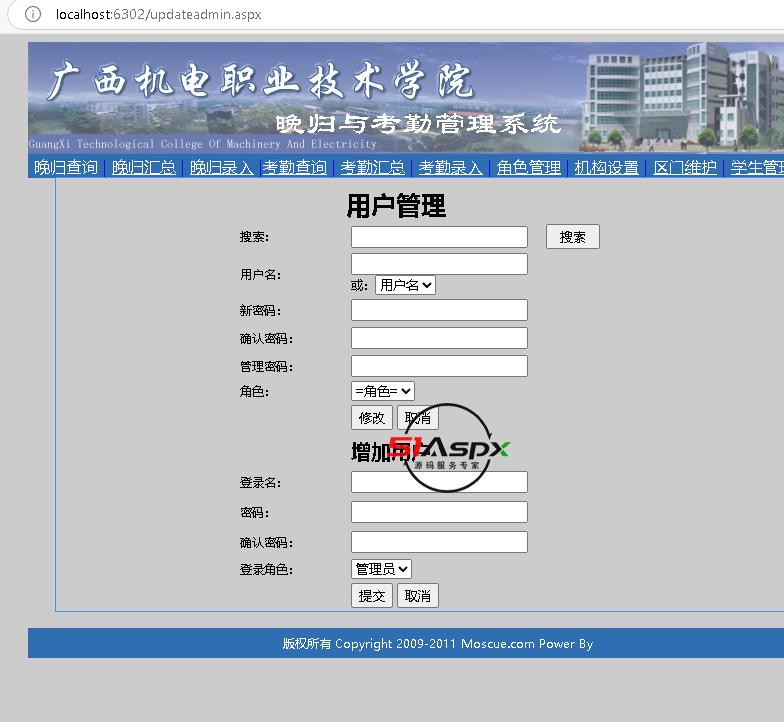Screen dimensions: 784x722
Task: Open the 区门维护 menu link
Action: click(685, 168)
